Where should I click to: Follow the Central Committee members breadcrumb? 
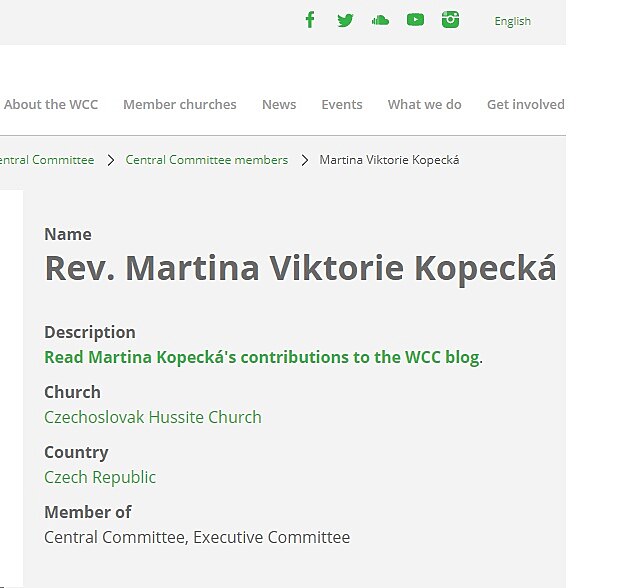(207, 160)
